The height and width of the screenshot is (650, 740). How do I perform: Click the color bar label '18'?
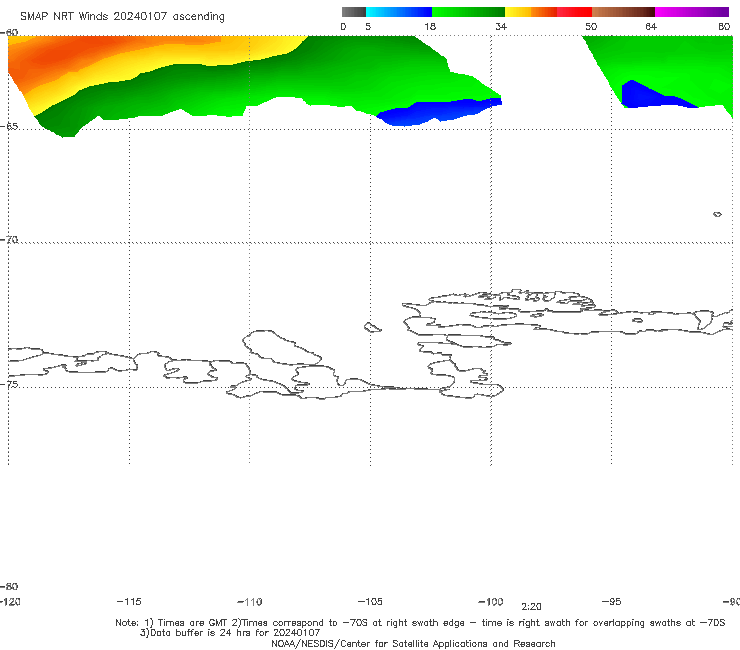tap(430, 27)
